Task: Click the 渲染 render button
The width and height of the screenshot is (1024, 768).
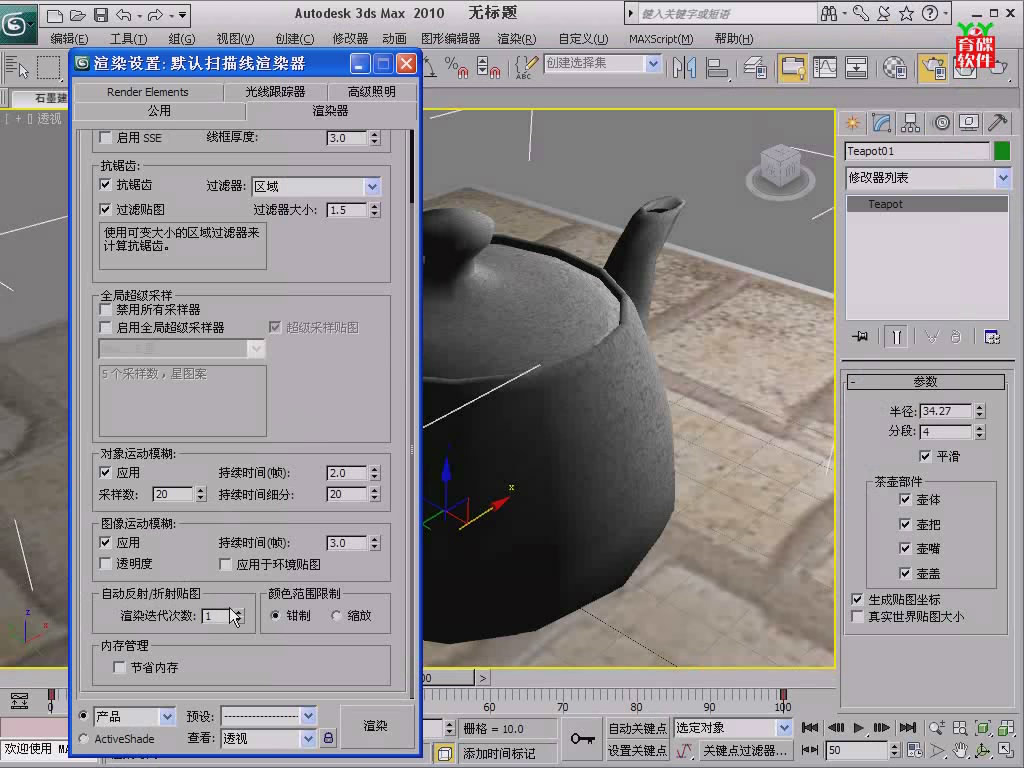Action: (x=376, y=726)
